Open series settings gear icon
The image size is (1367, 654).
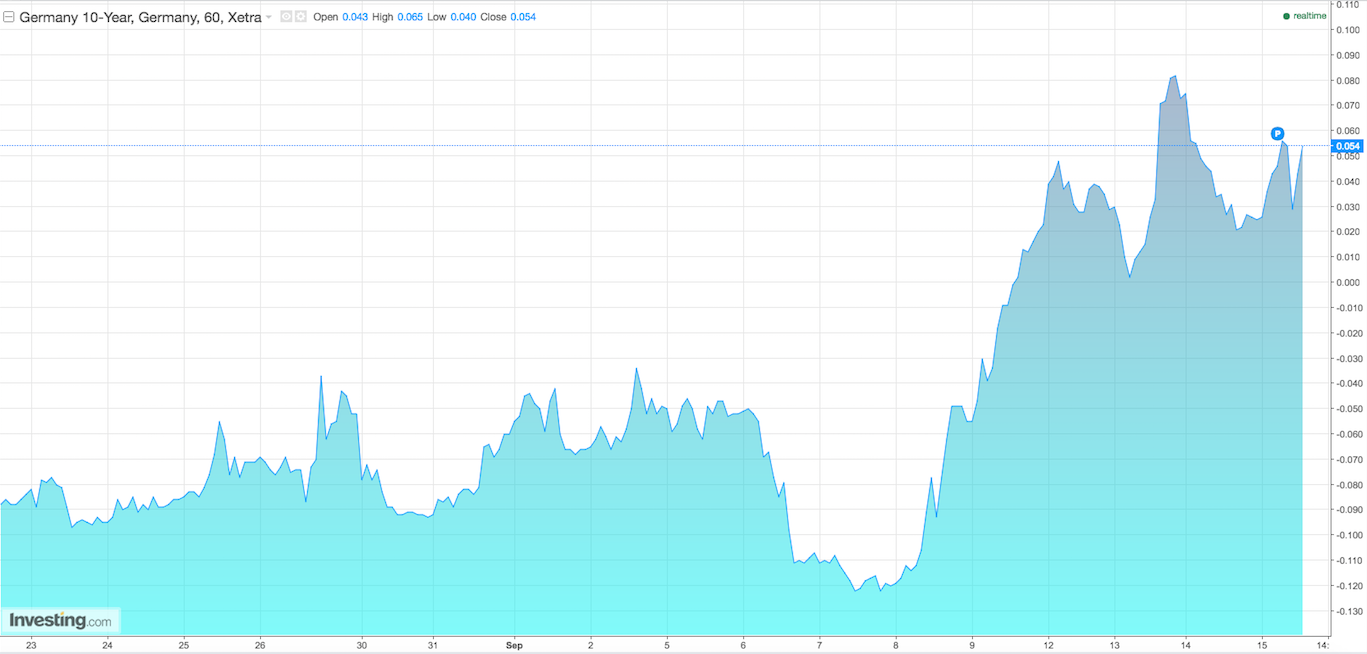pyautogui.click(x=300, y=17)
